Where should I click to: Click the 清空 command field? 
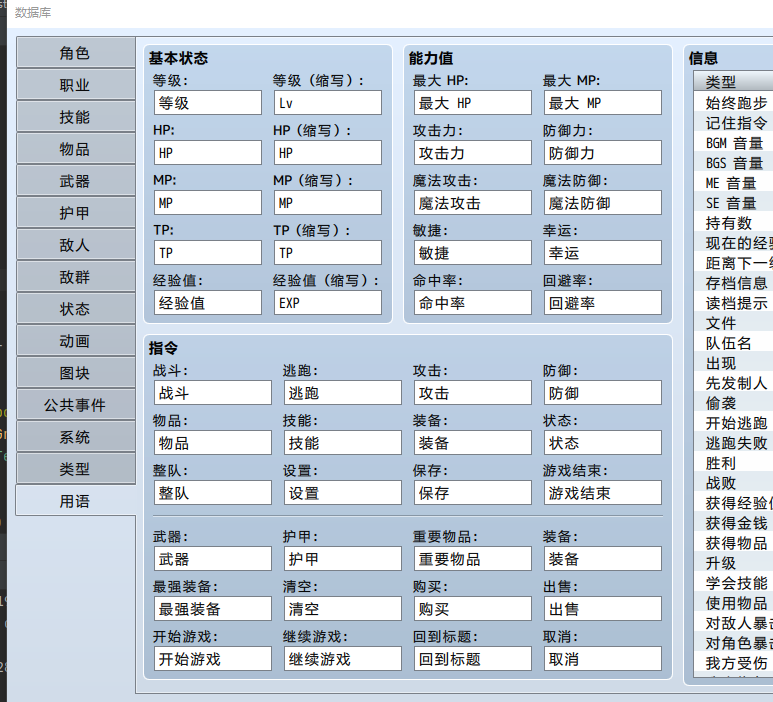343,609
